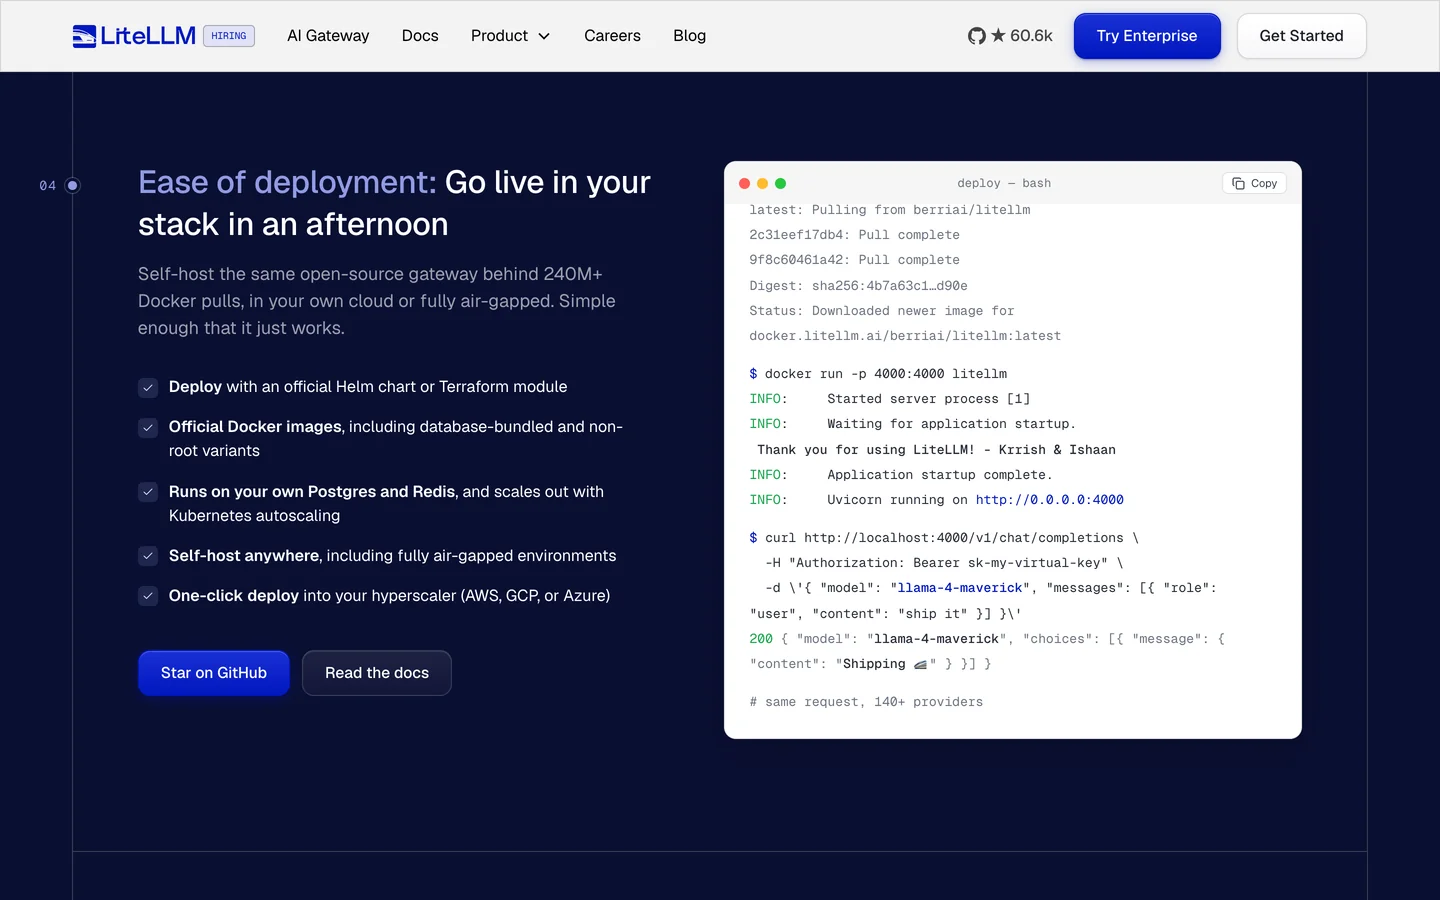Click the 60.6k GitHub stars count
Viewport: 1440px width, 900px height.
pyautogui.click(x=1031, y=36)
